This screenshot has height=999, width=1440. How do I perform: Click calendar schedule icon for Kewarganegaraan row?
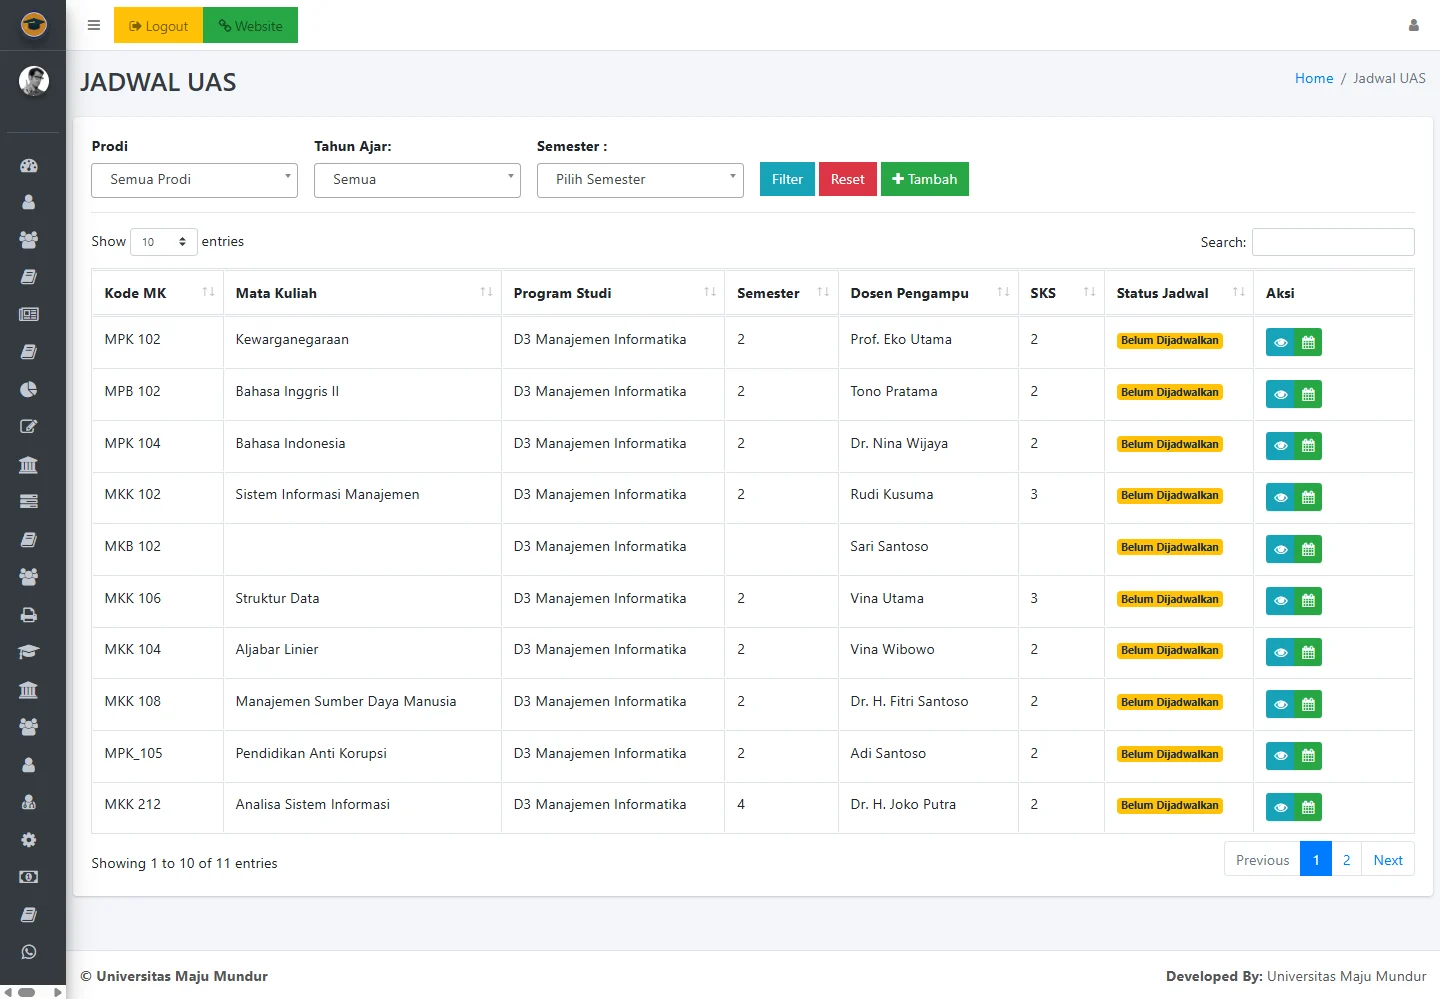[1308, 343]
